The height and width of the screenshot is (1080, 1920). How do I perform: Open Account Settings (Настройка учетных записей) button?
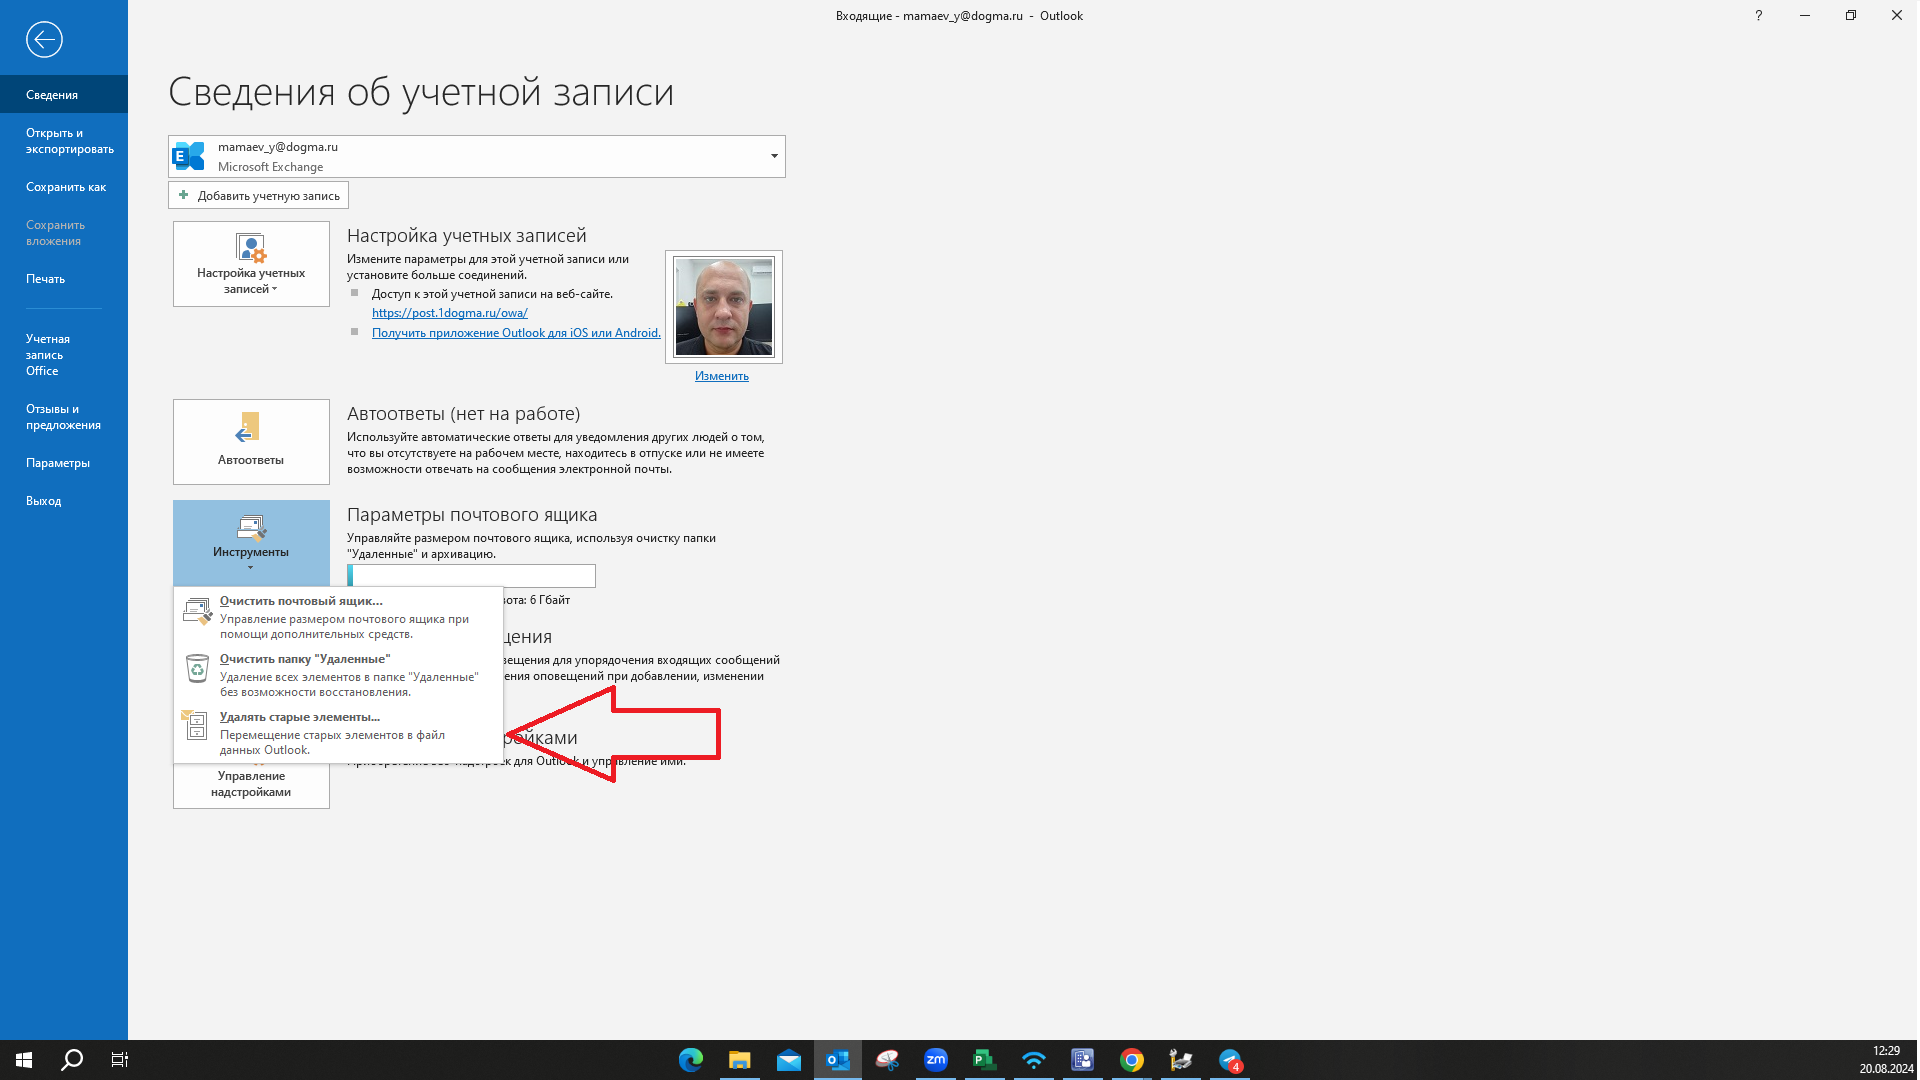pos(251,264)
